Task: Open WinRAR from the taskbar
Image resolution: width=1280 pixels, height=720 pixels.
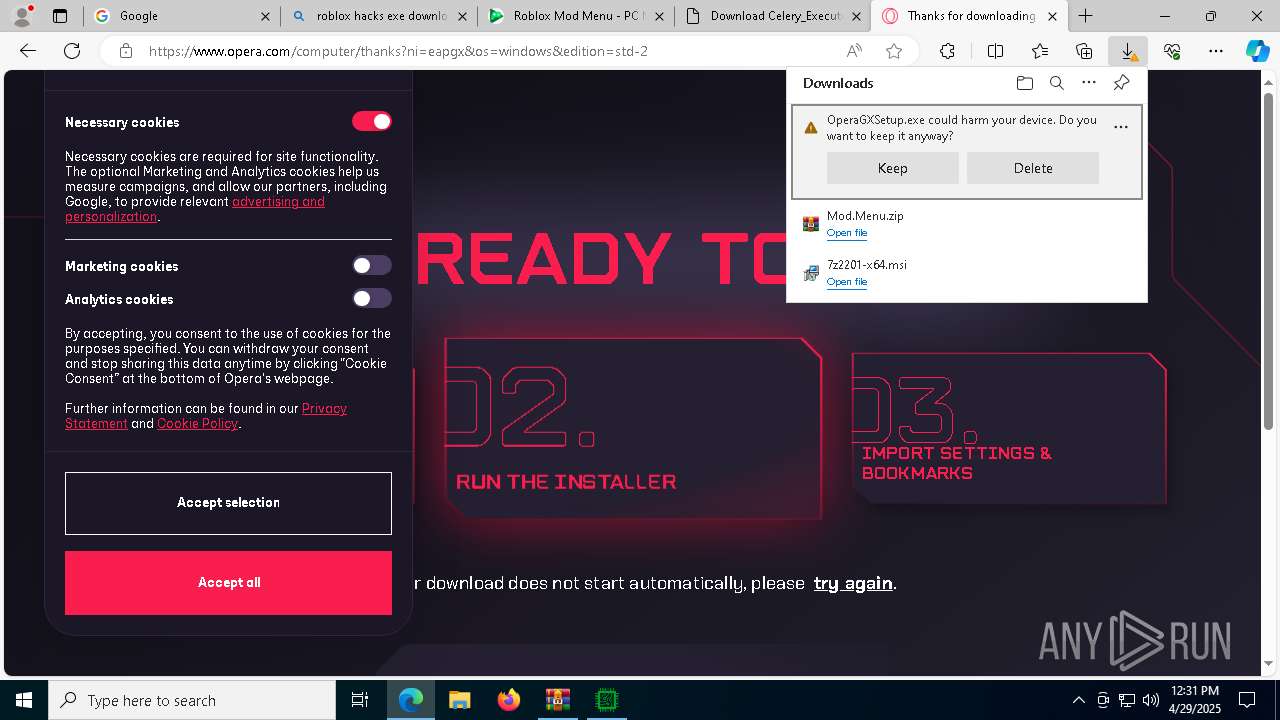Action: tap(557, 700)
